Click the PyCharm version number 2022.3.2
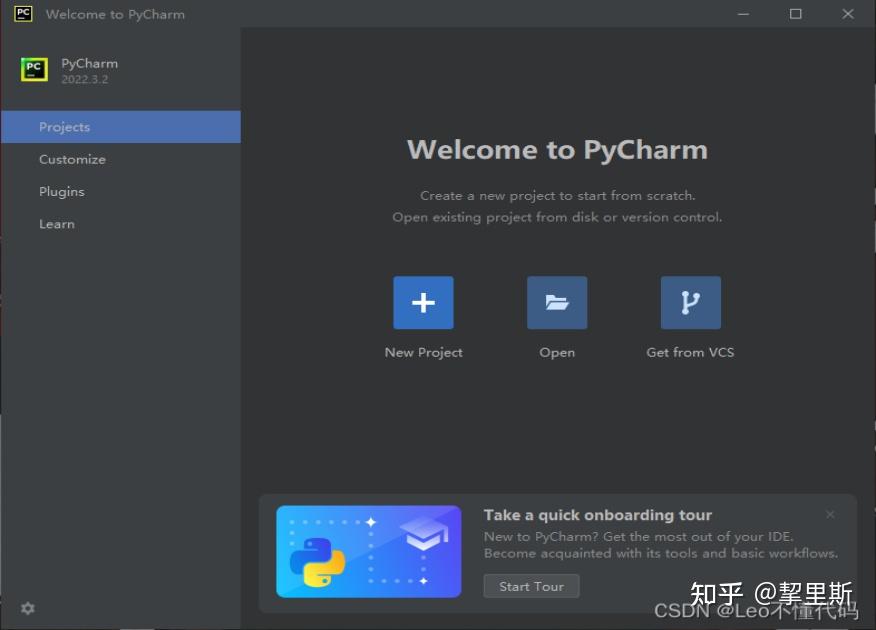 click(x=85, y=79)
